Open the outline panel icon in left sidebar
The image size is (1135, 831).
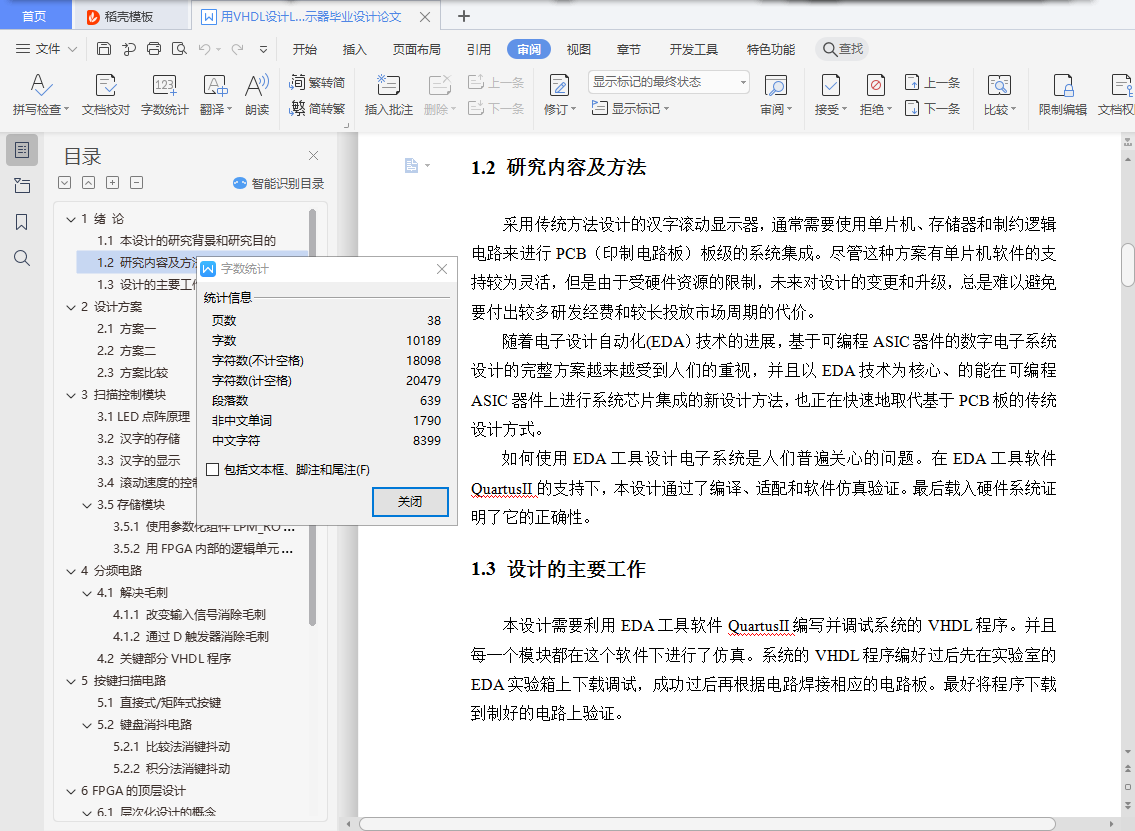click(x=22, y=150)
